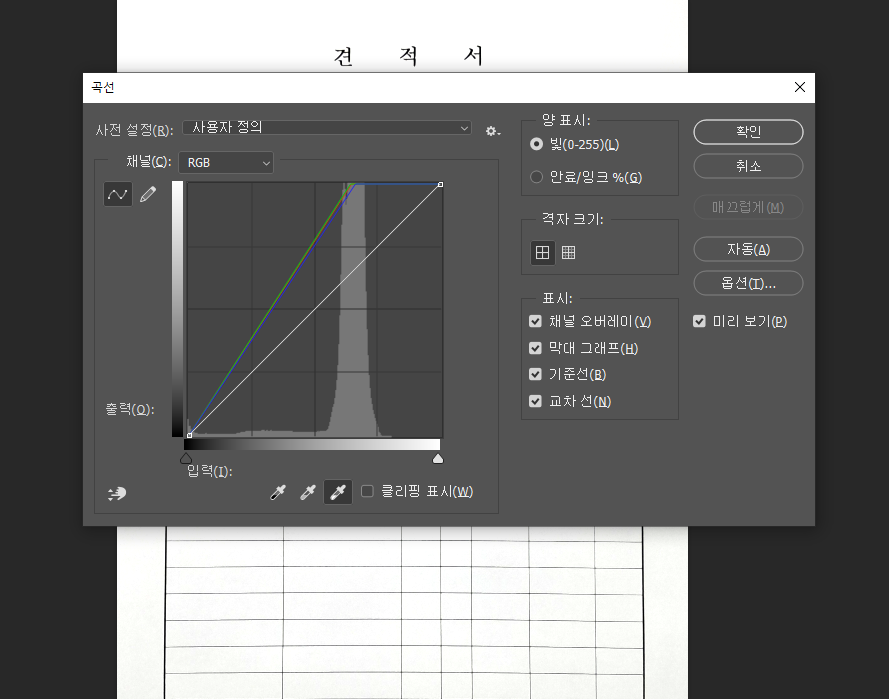The width and height of the screenshot is (889, 699).
Task: Open the 사전 설정 preset dropdown
Action: (327, 128)
